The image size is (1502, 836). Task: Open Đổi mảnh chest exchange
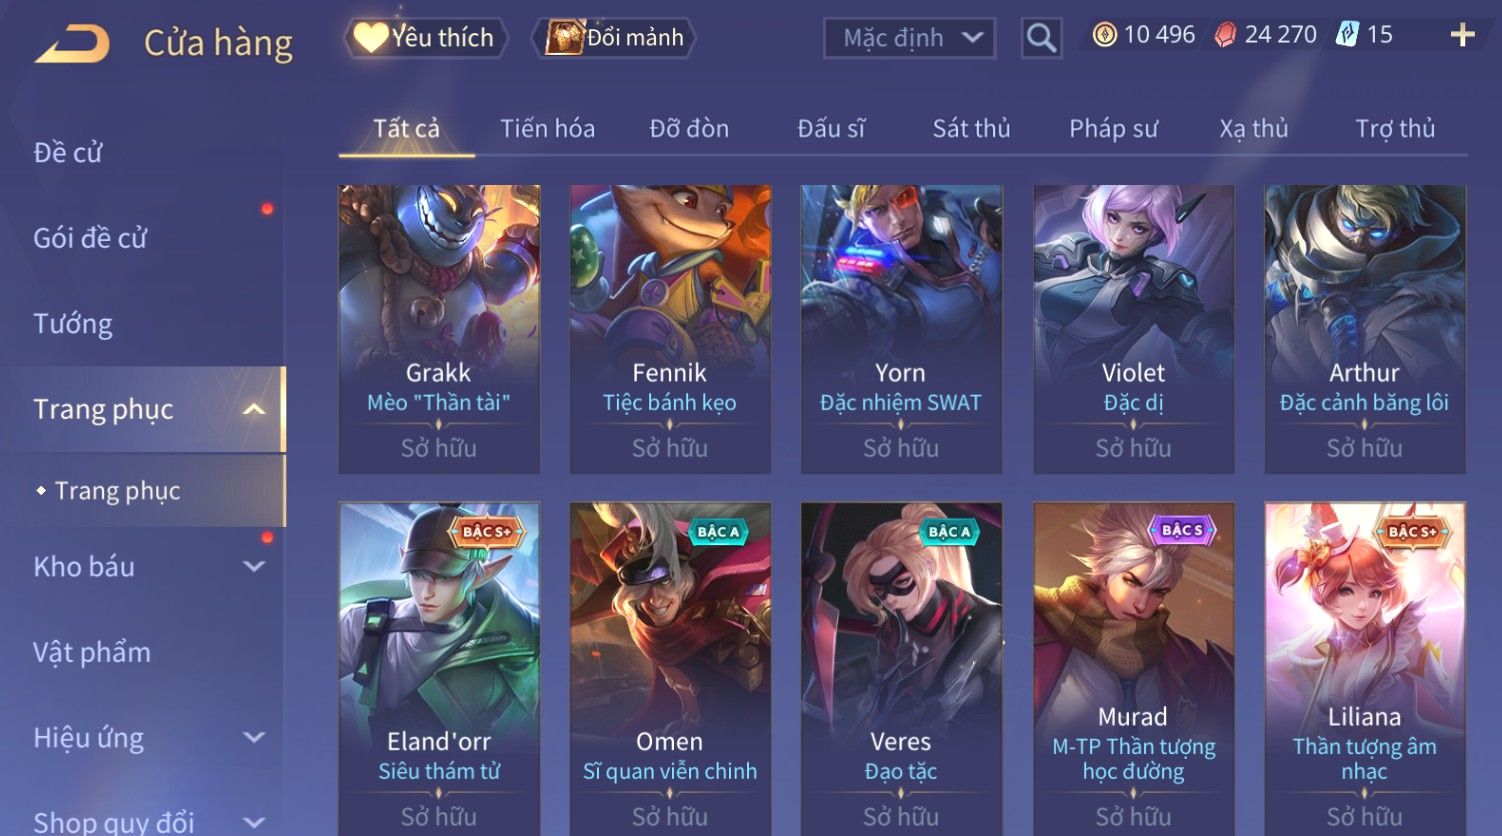coord(617,38)
